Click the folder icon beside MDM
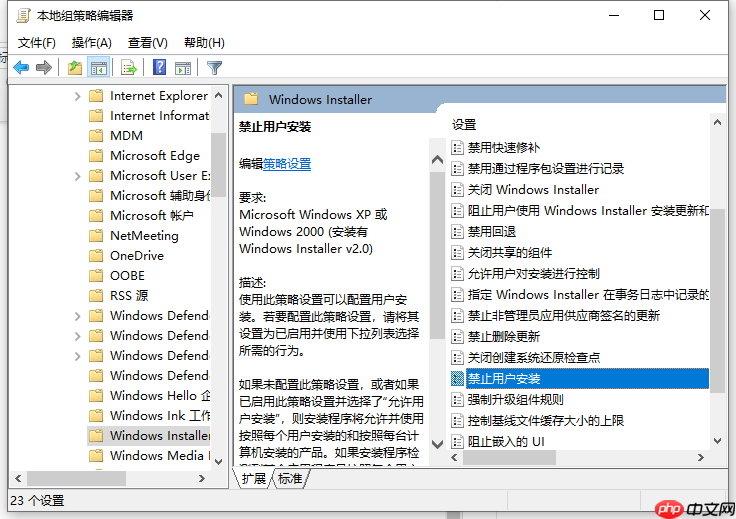The image size is (736, 519). [96, 136]
